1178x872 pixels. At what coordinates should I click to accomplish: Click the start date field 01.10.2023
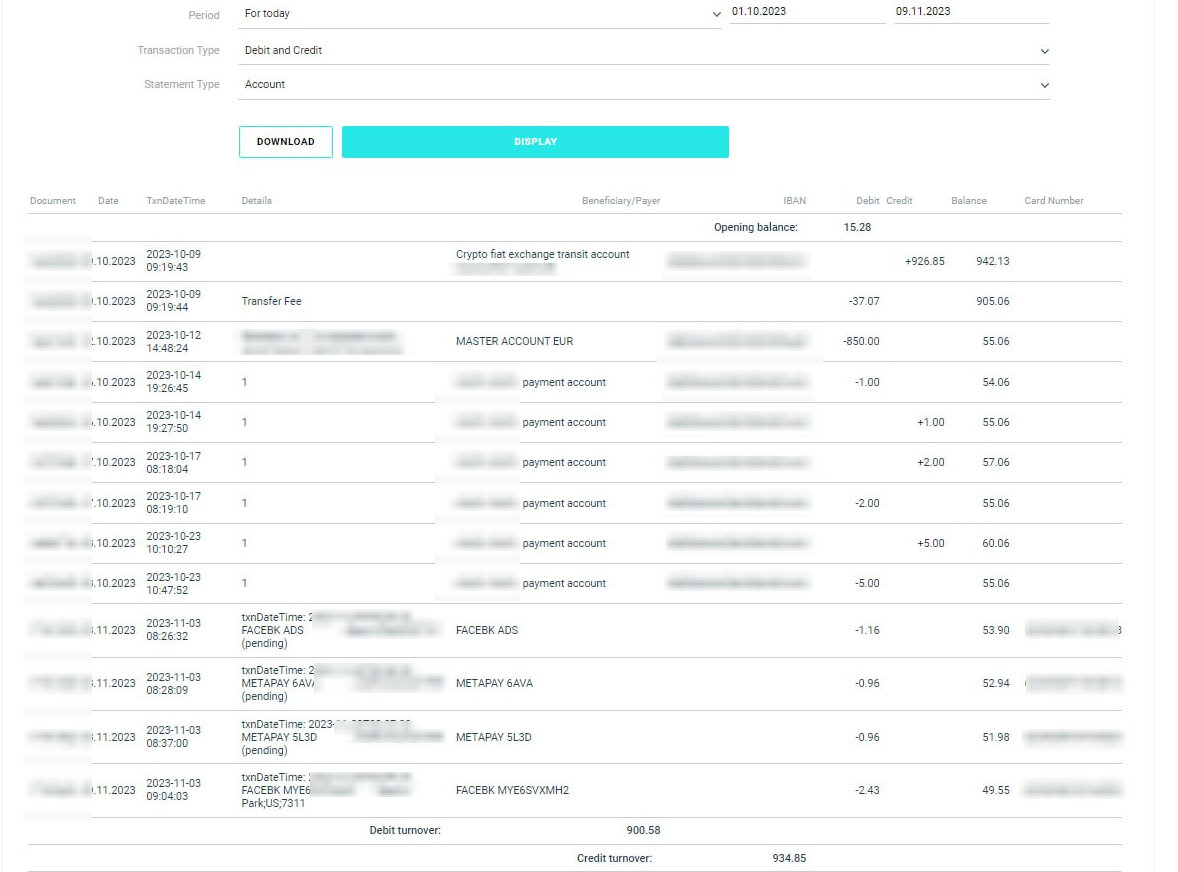tap(808, 12)
